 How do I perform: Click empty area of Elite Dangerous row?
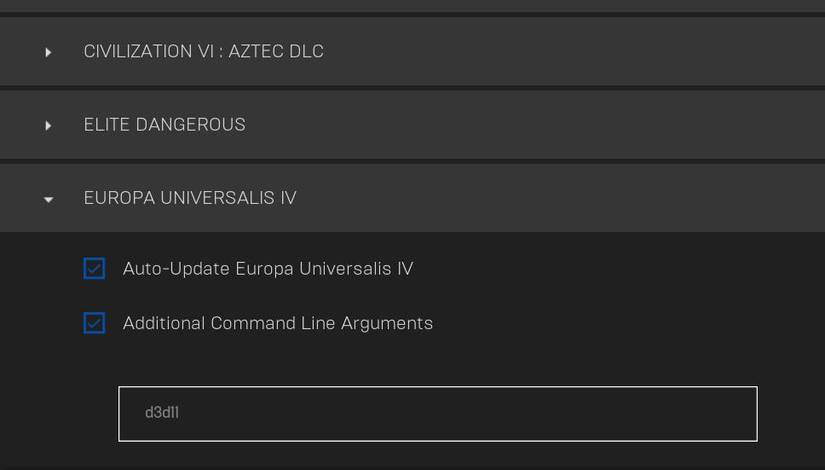[550, 125]
